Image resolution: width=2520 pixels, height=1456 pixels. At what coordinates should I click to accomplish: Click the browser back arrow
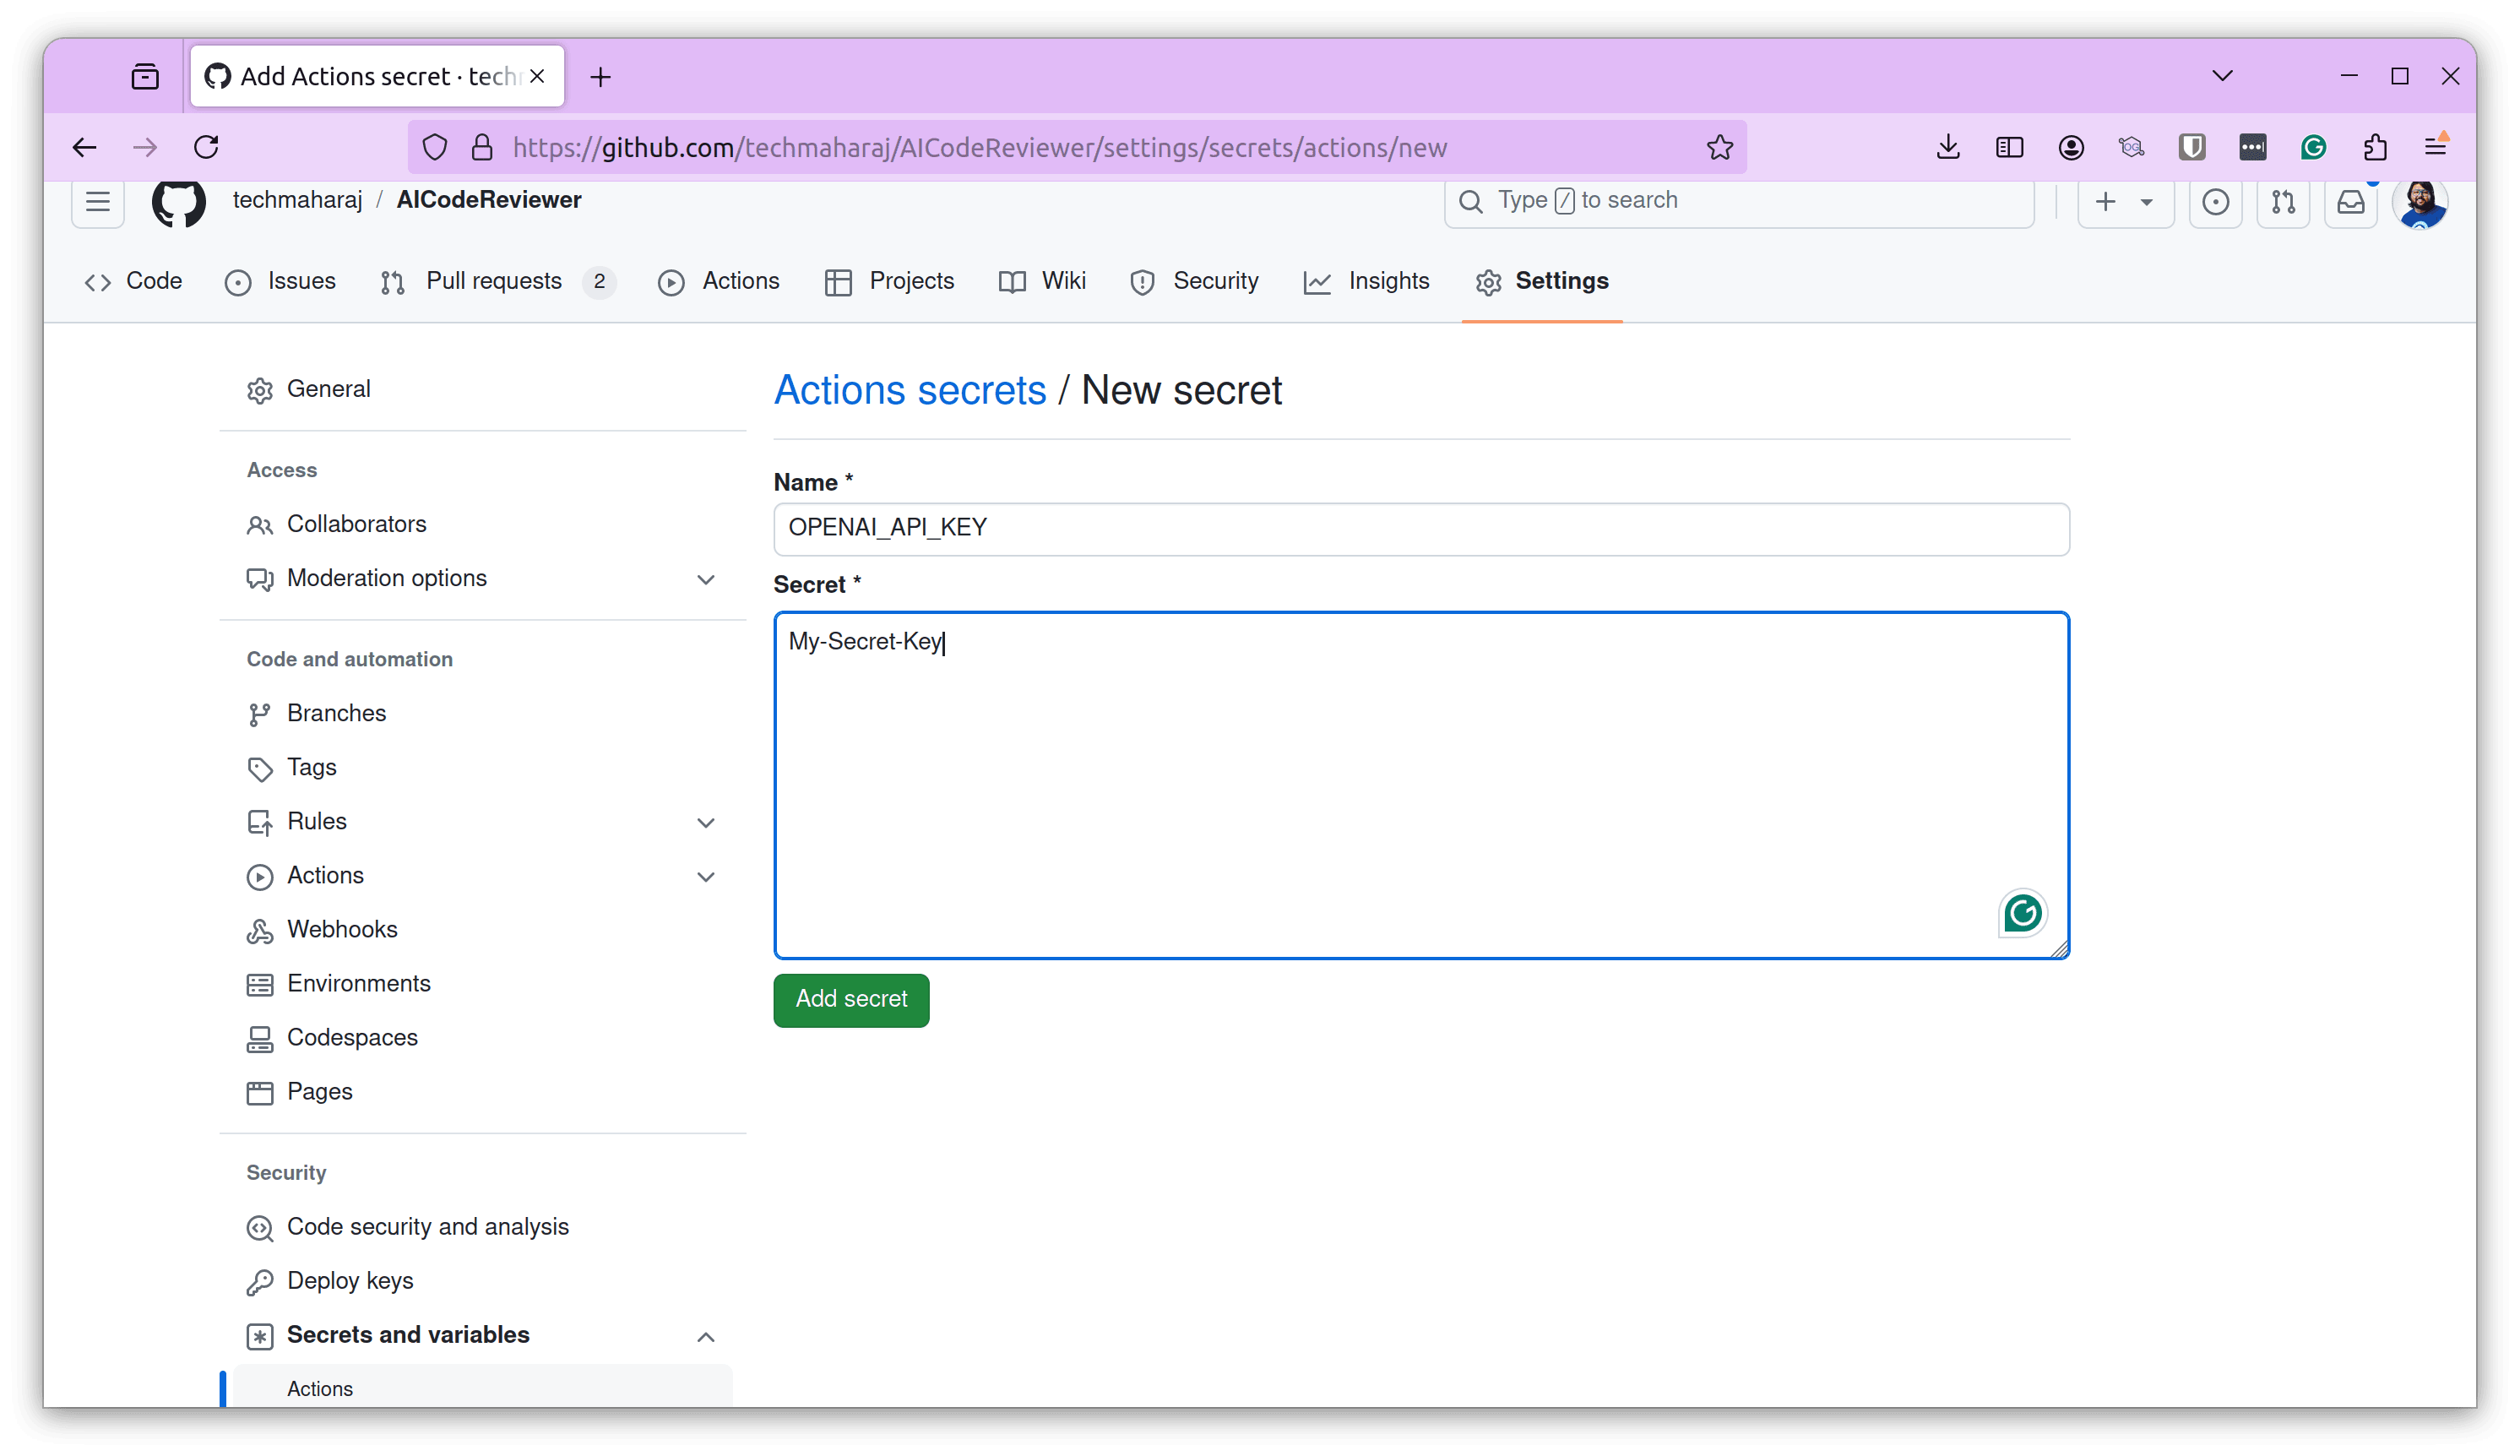click(85, 147)
